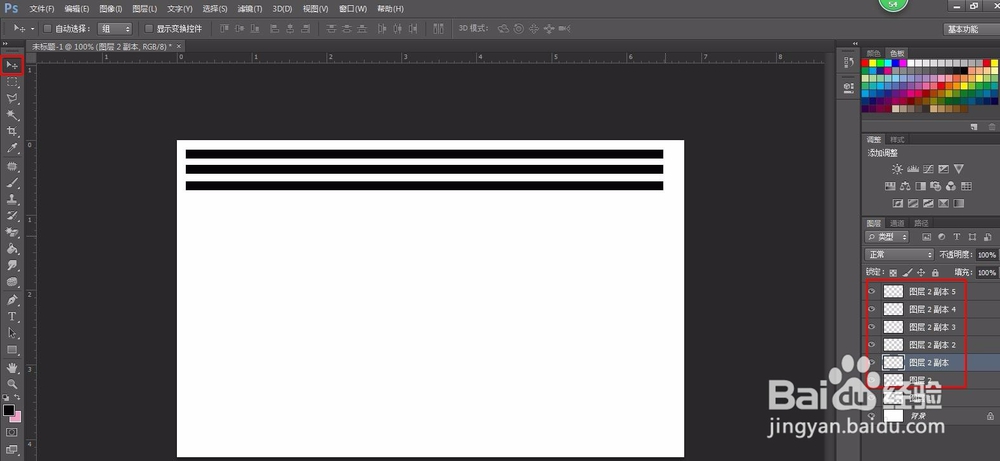The height and width of the screenshot is (461, 1000).
Task: Toggle lock transparent pixels icon
Action: coord(893,272)
